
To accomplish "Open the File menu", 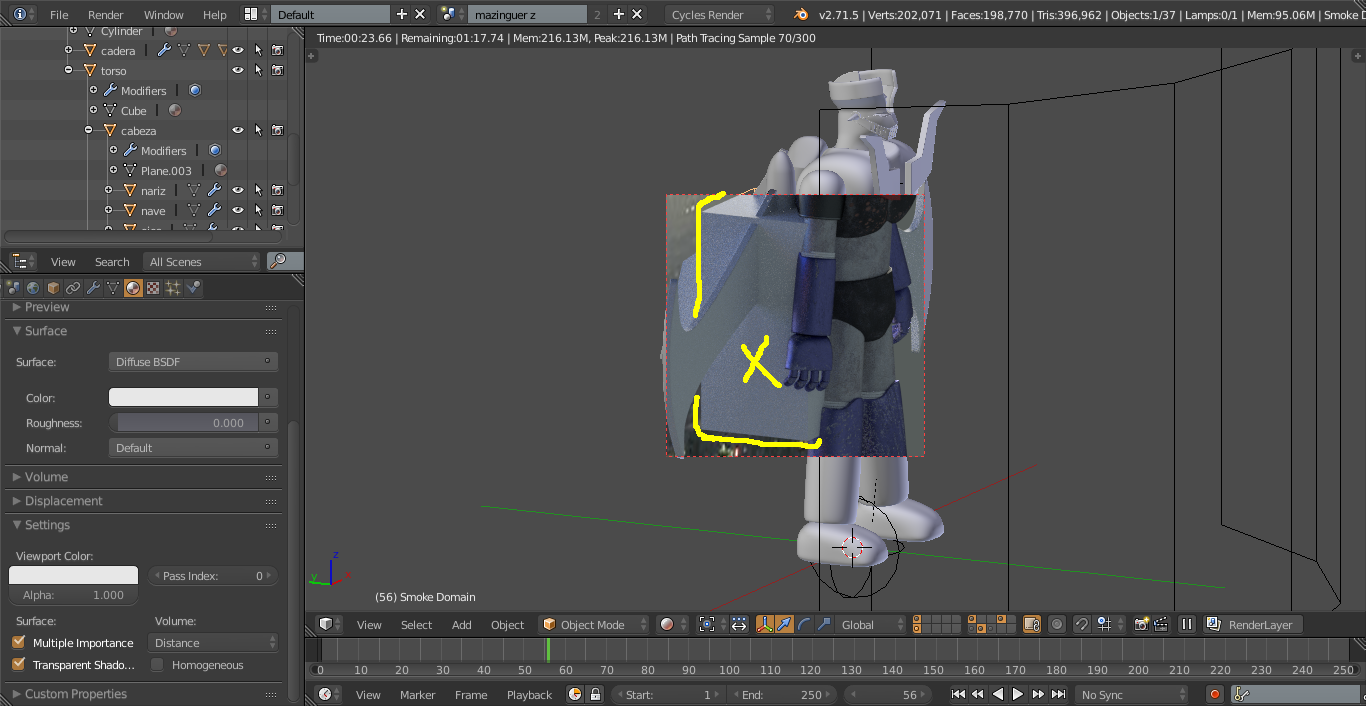I will pyautogui.click(x=59, y=15).
